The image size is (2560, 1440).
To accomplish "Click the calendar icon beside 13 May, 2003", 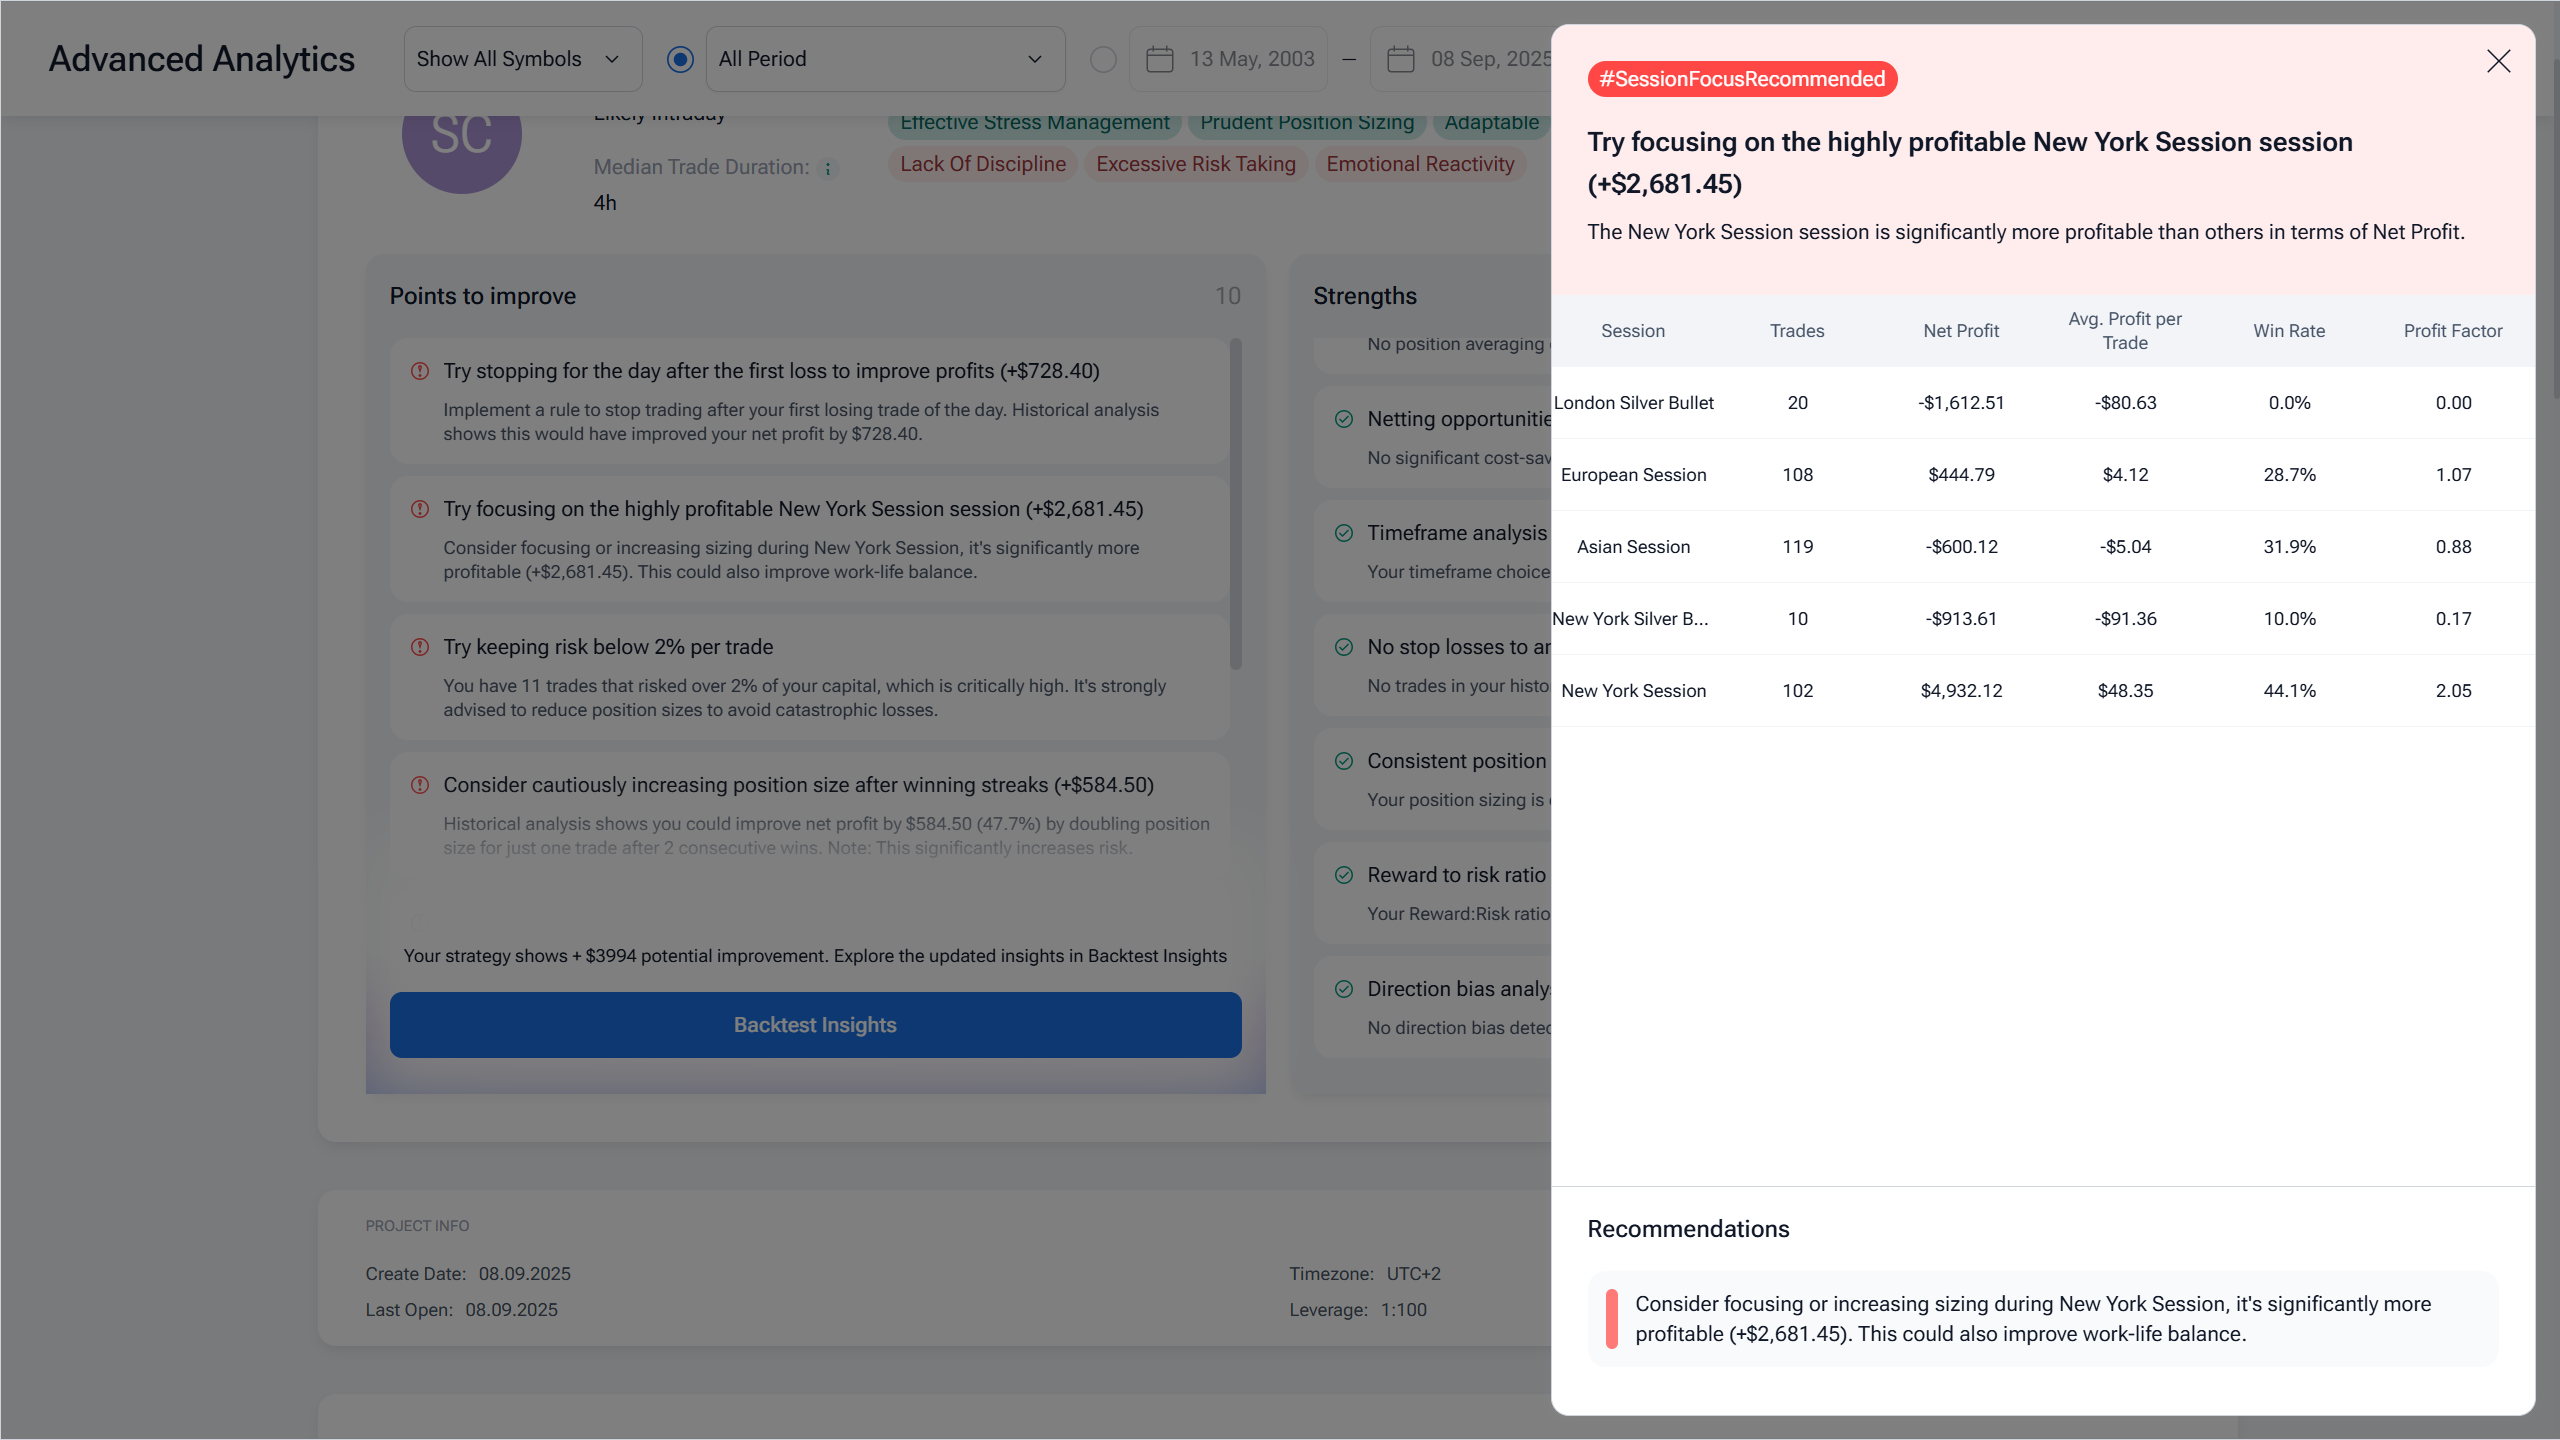I will click(1159, 59).
